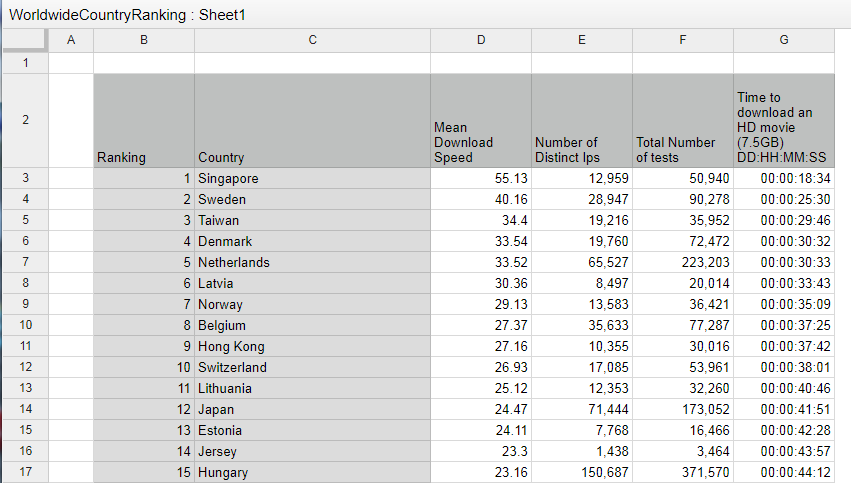
Task: Click download time 00:00:18:34
Action: point(784,178)
